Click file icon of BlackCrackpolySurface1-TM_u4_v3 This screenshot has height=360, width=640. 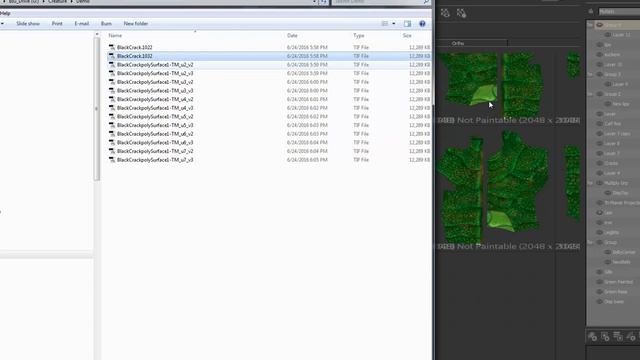click(112, 108)
